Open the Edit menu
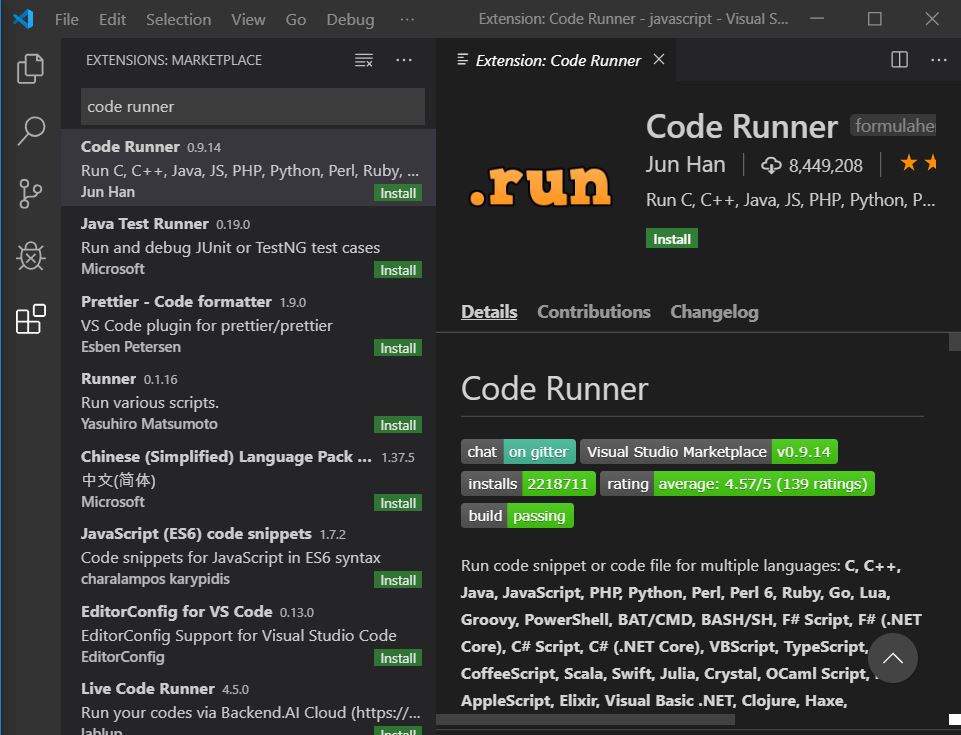 [x=112, y=20]
